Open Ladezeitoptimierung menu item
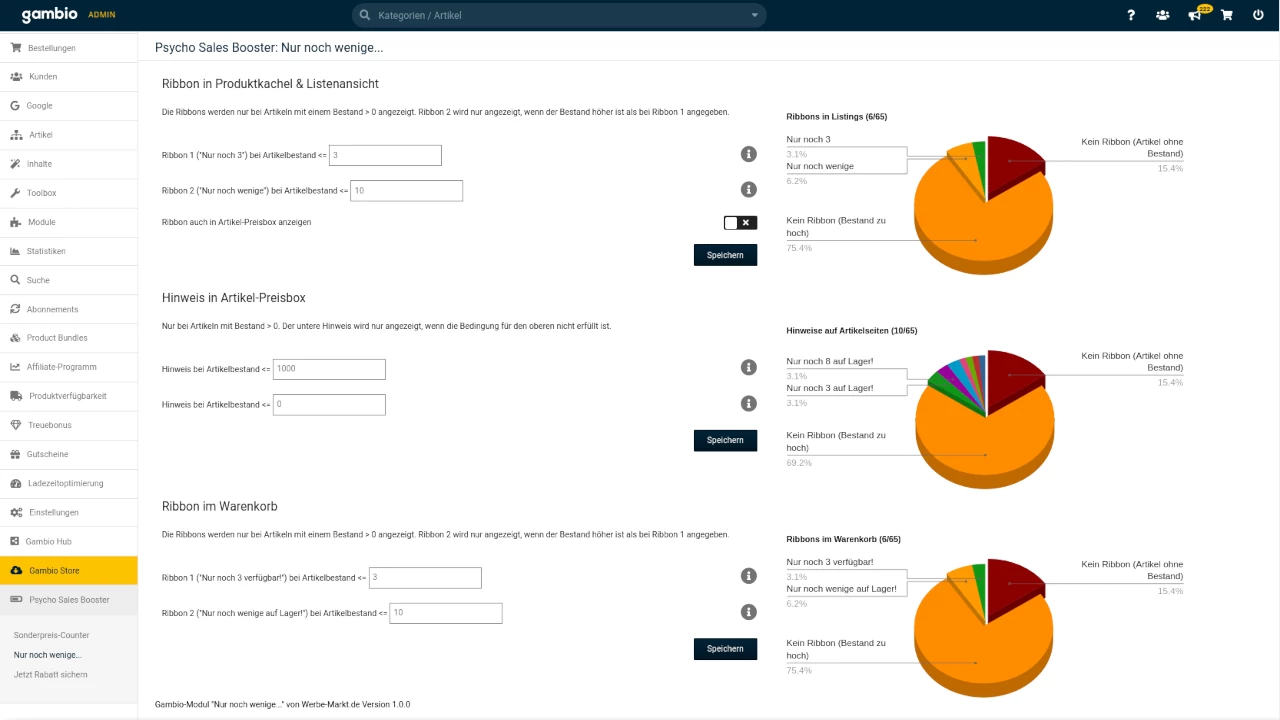 (69, 483)
